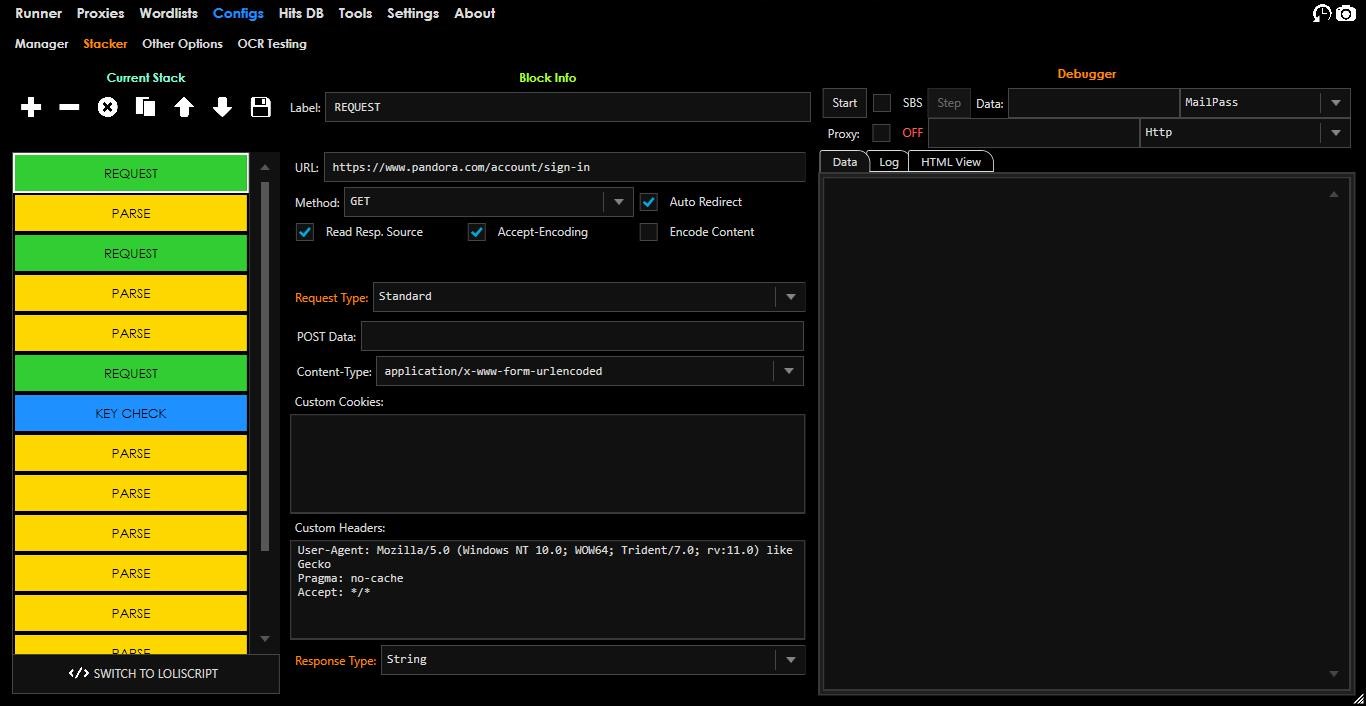Check the SBS checkbox in the Debugger
Image resolution: width=1366 pixels, height=706 pixels.
(x=882, y=103)
